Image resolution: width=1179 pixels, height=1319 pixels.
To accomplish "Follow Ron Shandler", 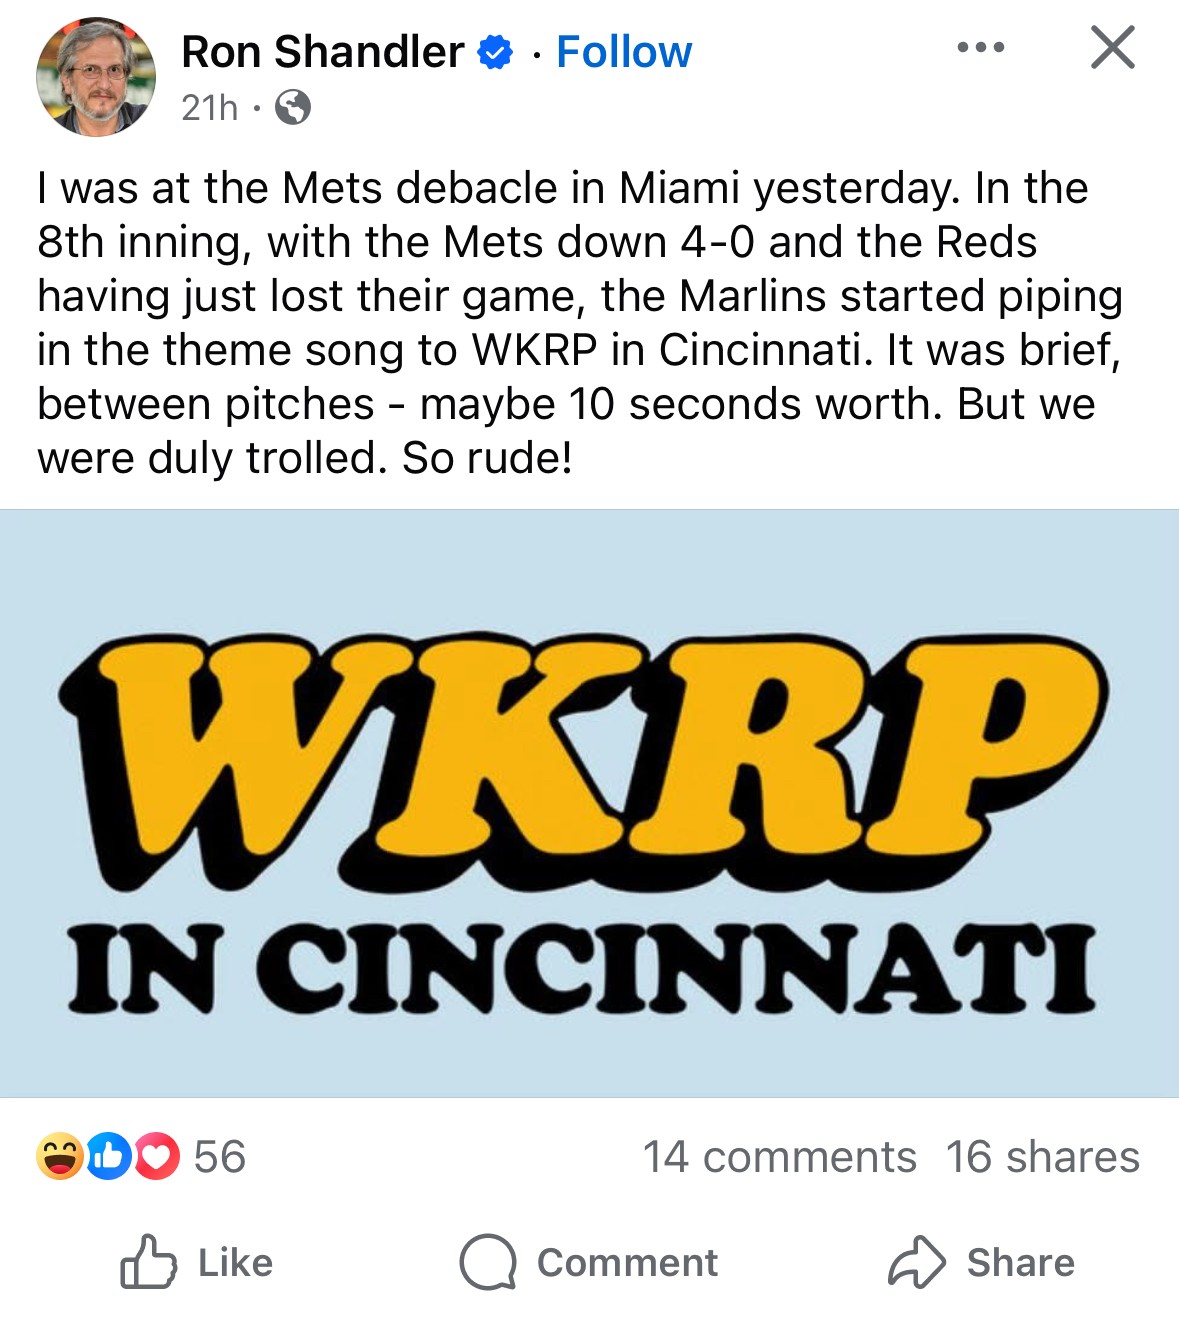I will pos(623,51).
